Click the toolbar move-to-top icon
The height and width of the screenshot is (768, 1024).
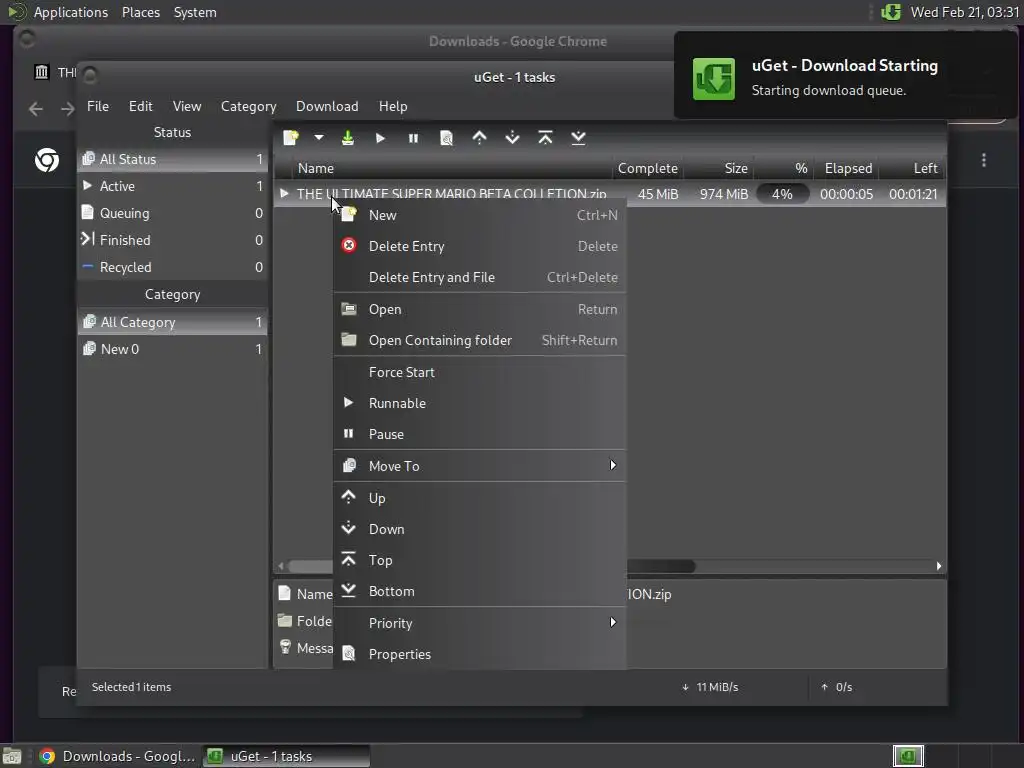[x=545, y=138]
